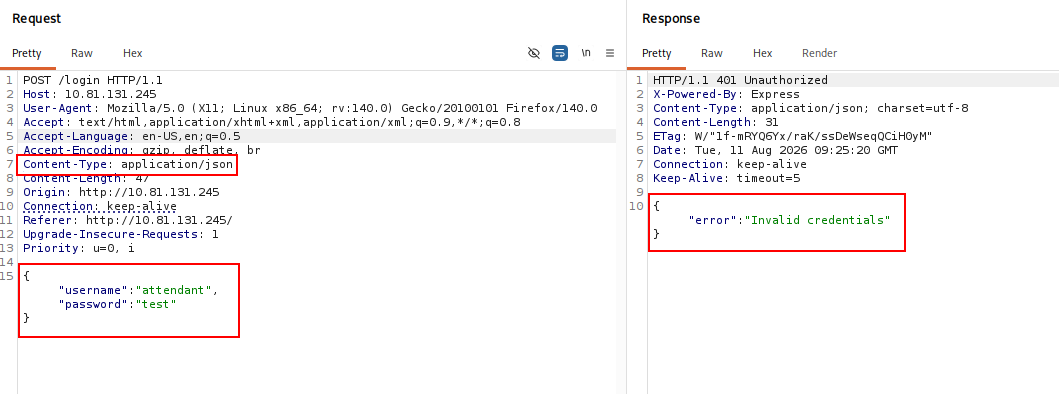Click the Priority: u=0, i line
Image resolution: width=1059 pixels, height=394 pixels.
click(x=79, y=248)
